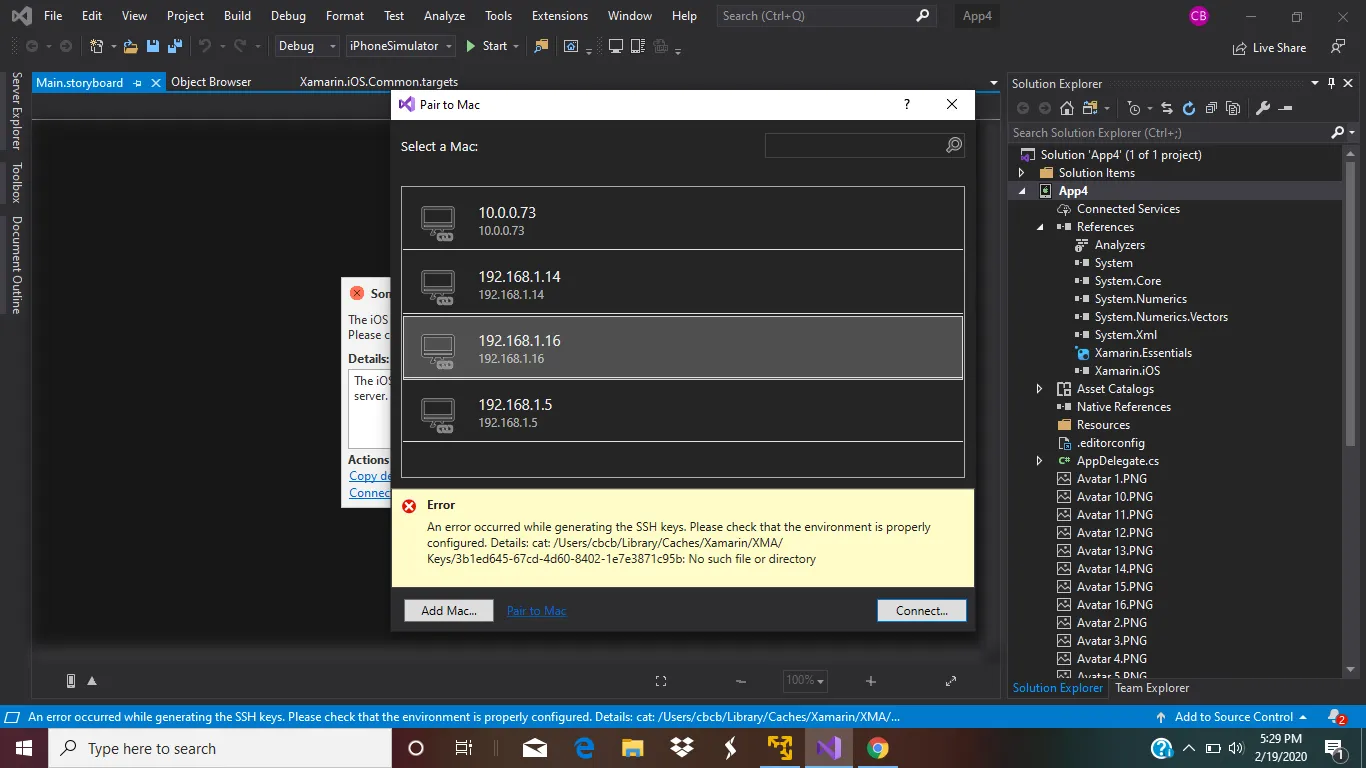The image size is (1366, 768).
Task: Click the device orientation icon in designer bottom bar
Action: point(71,681)
